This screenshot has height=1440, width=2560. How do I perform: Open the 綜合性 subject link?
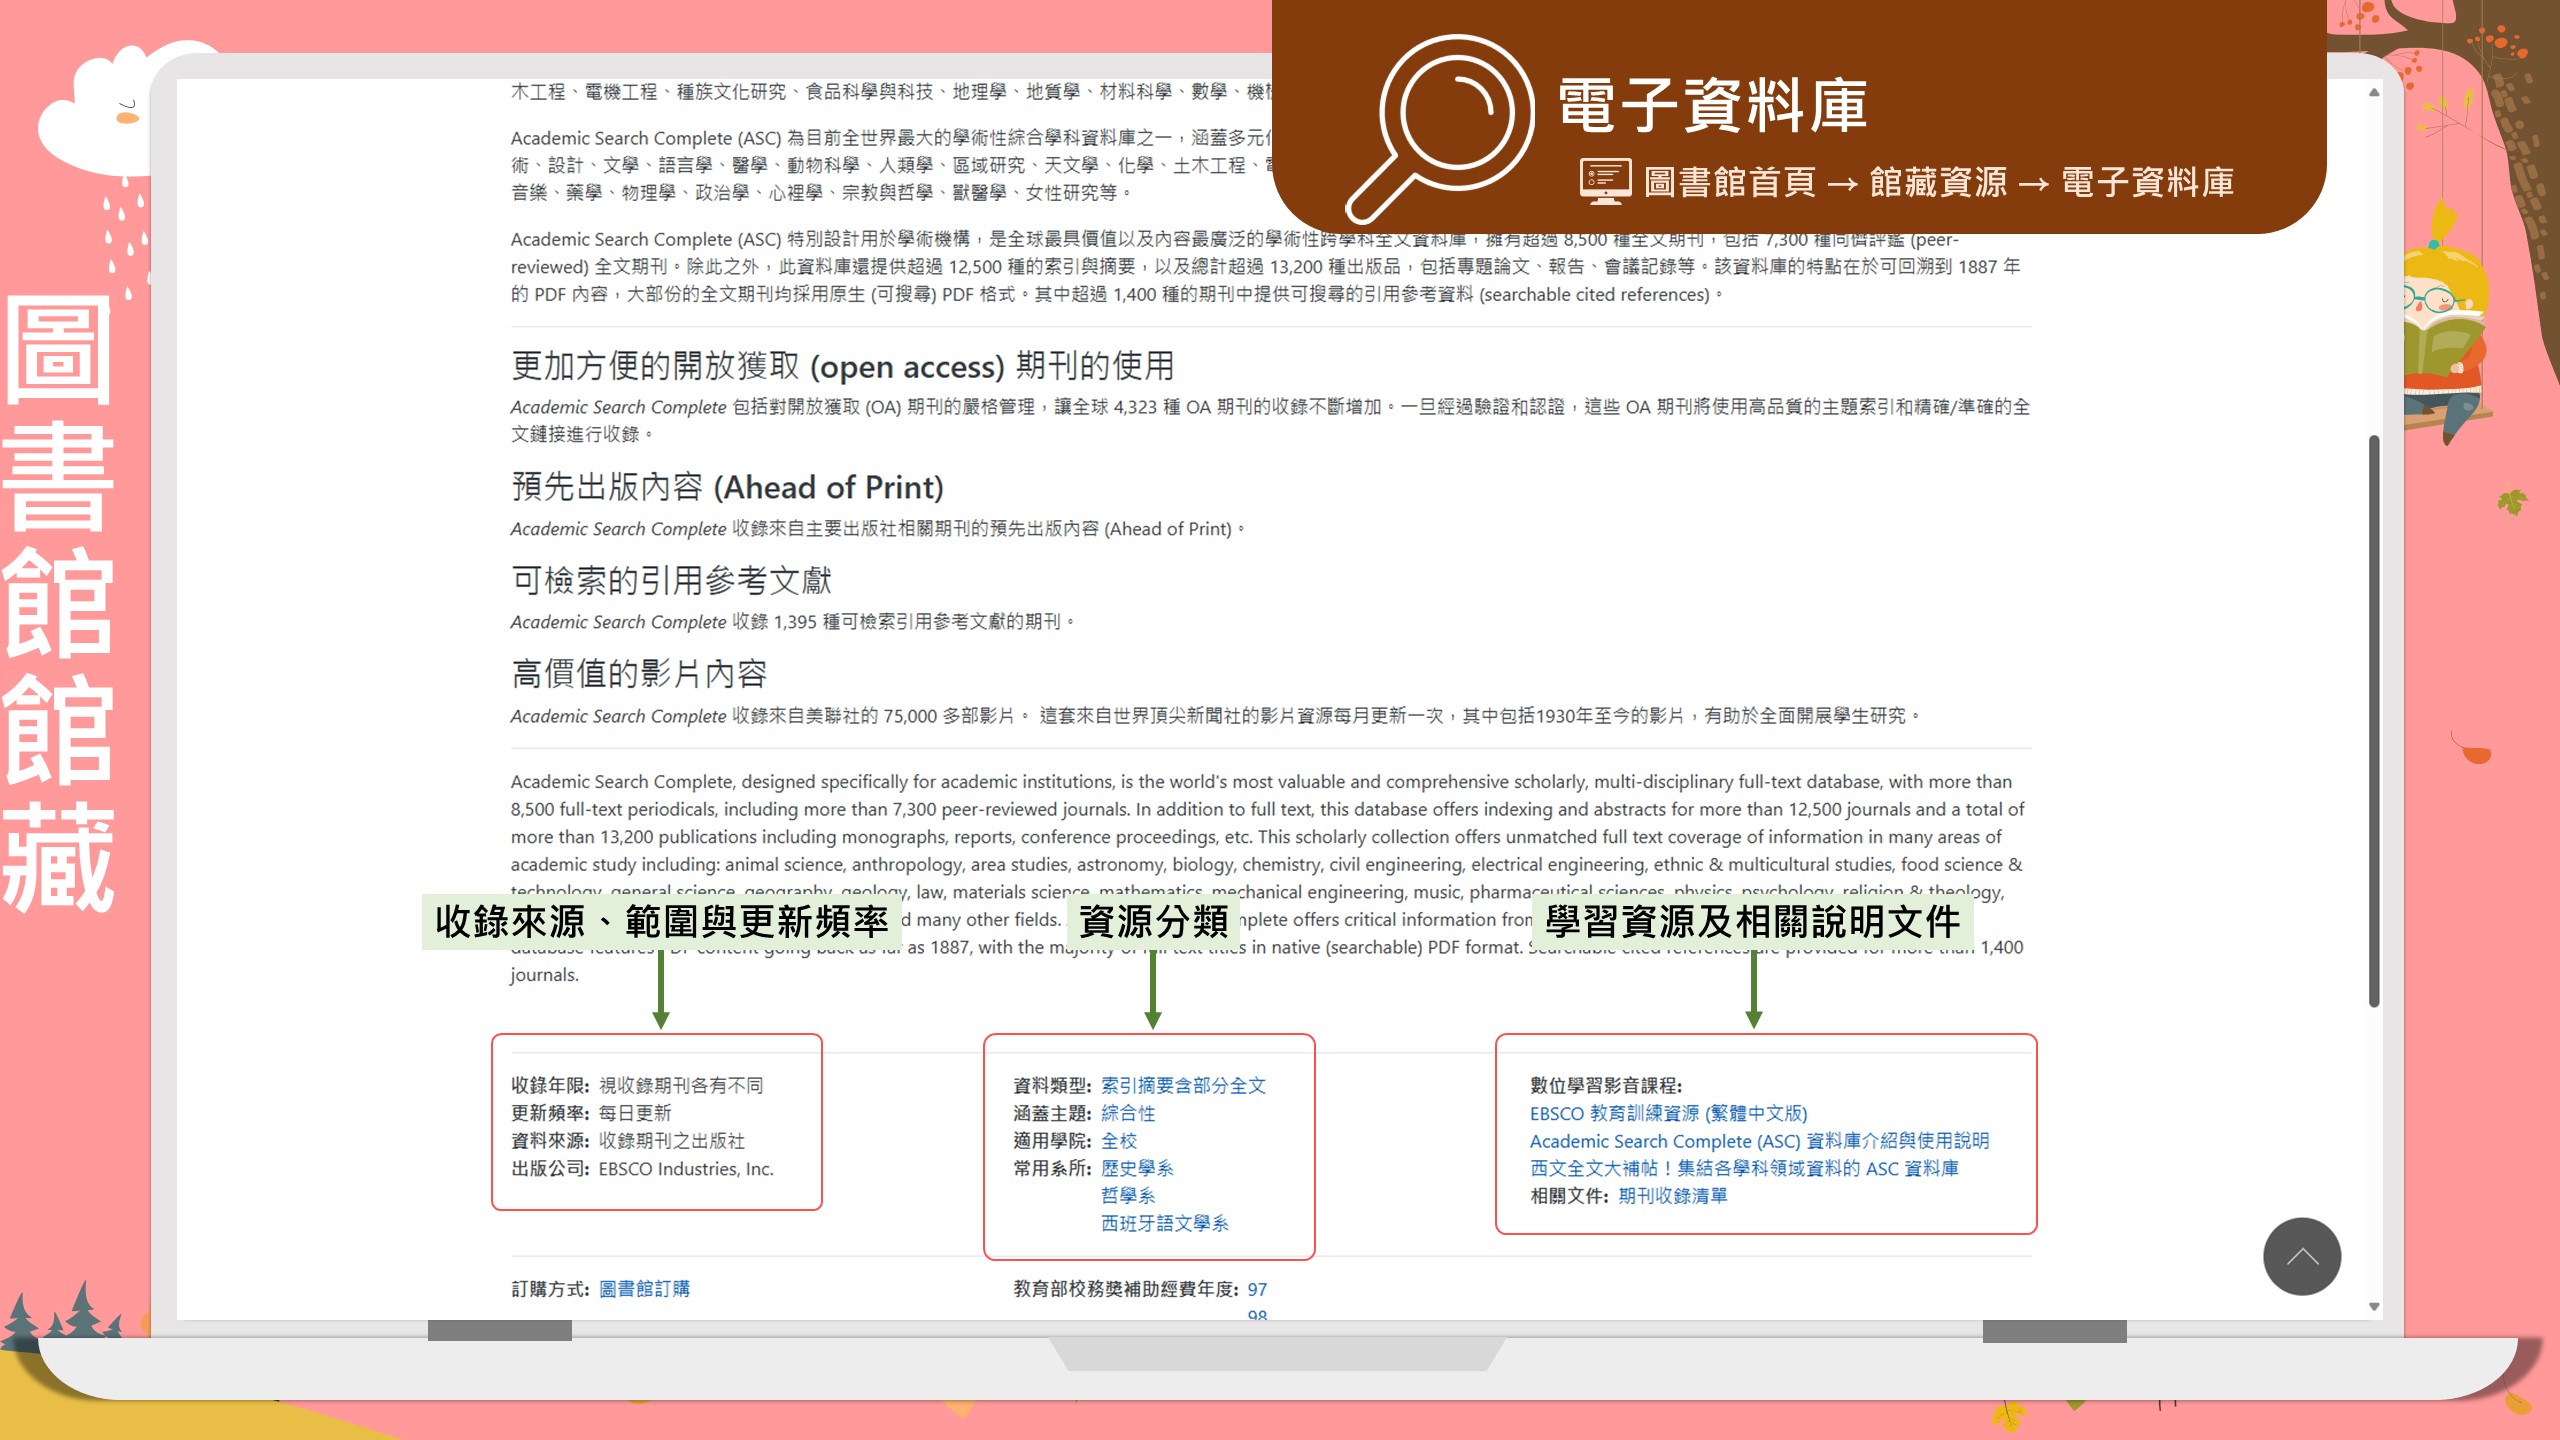[1128, 1113]
